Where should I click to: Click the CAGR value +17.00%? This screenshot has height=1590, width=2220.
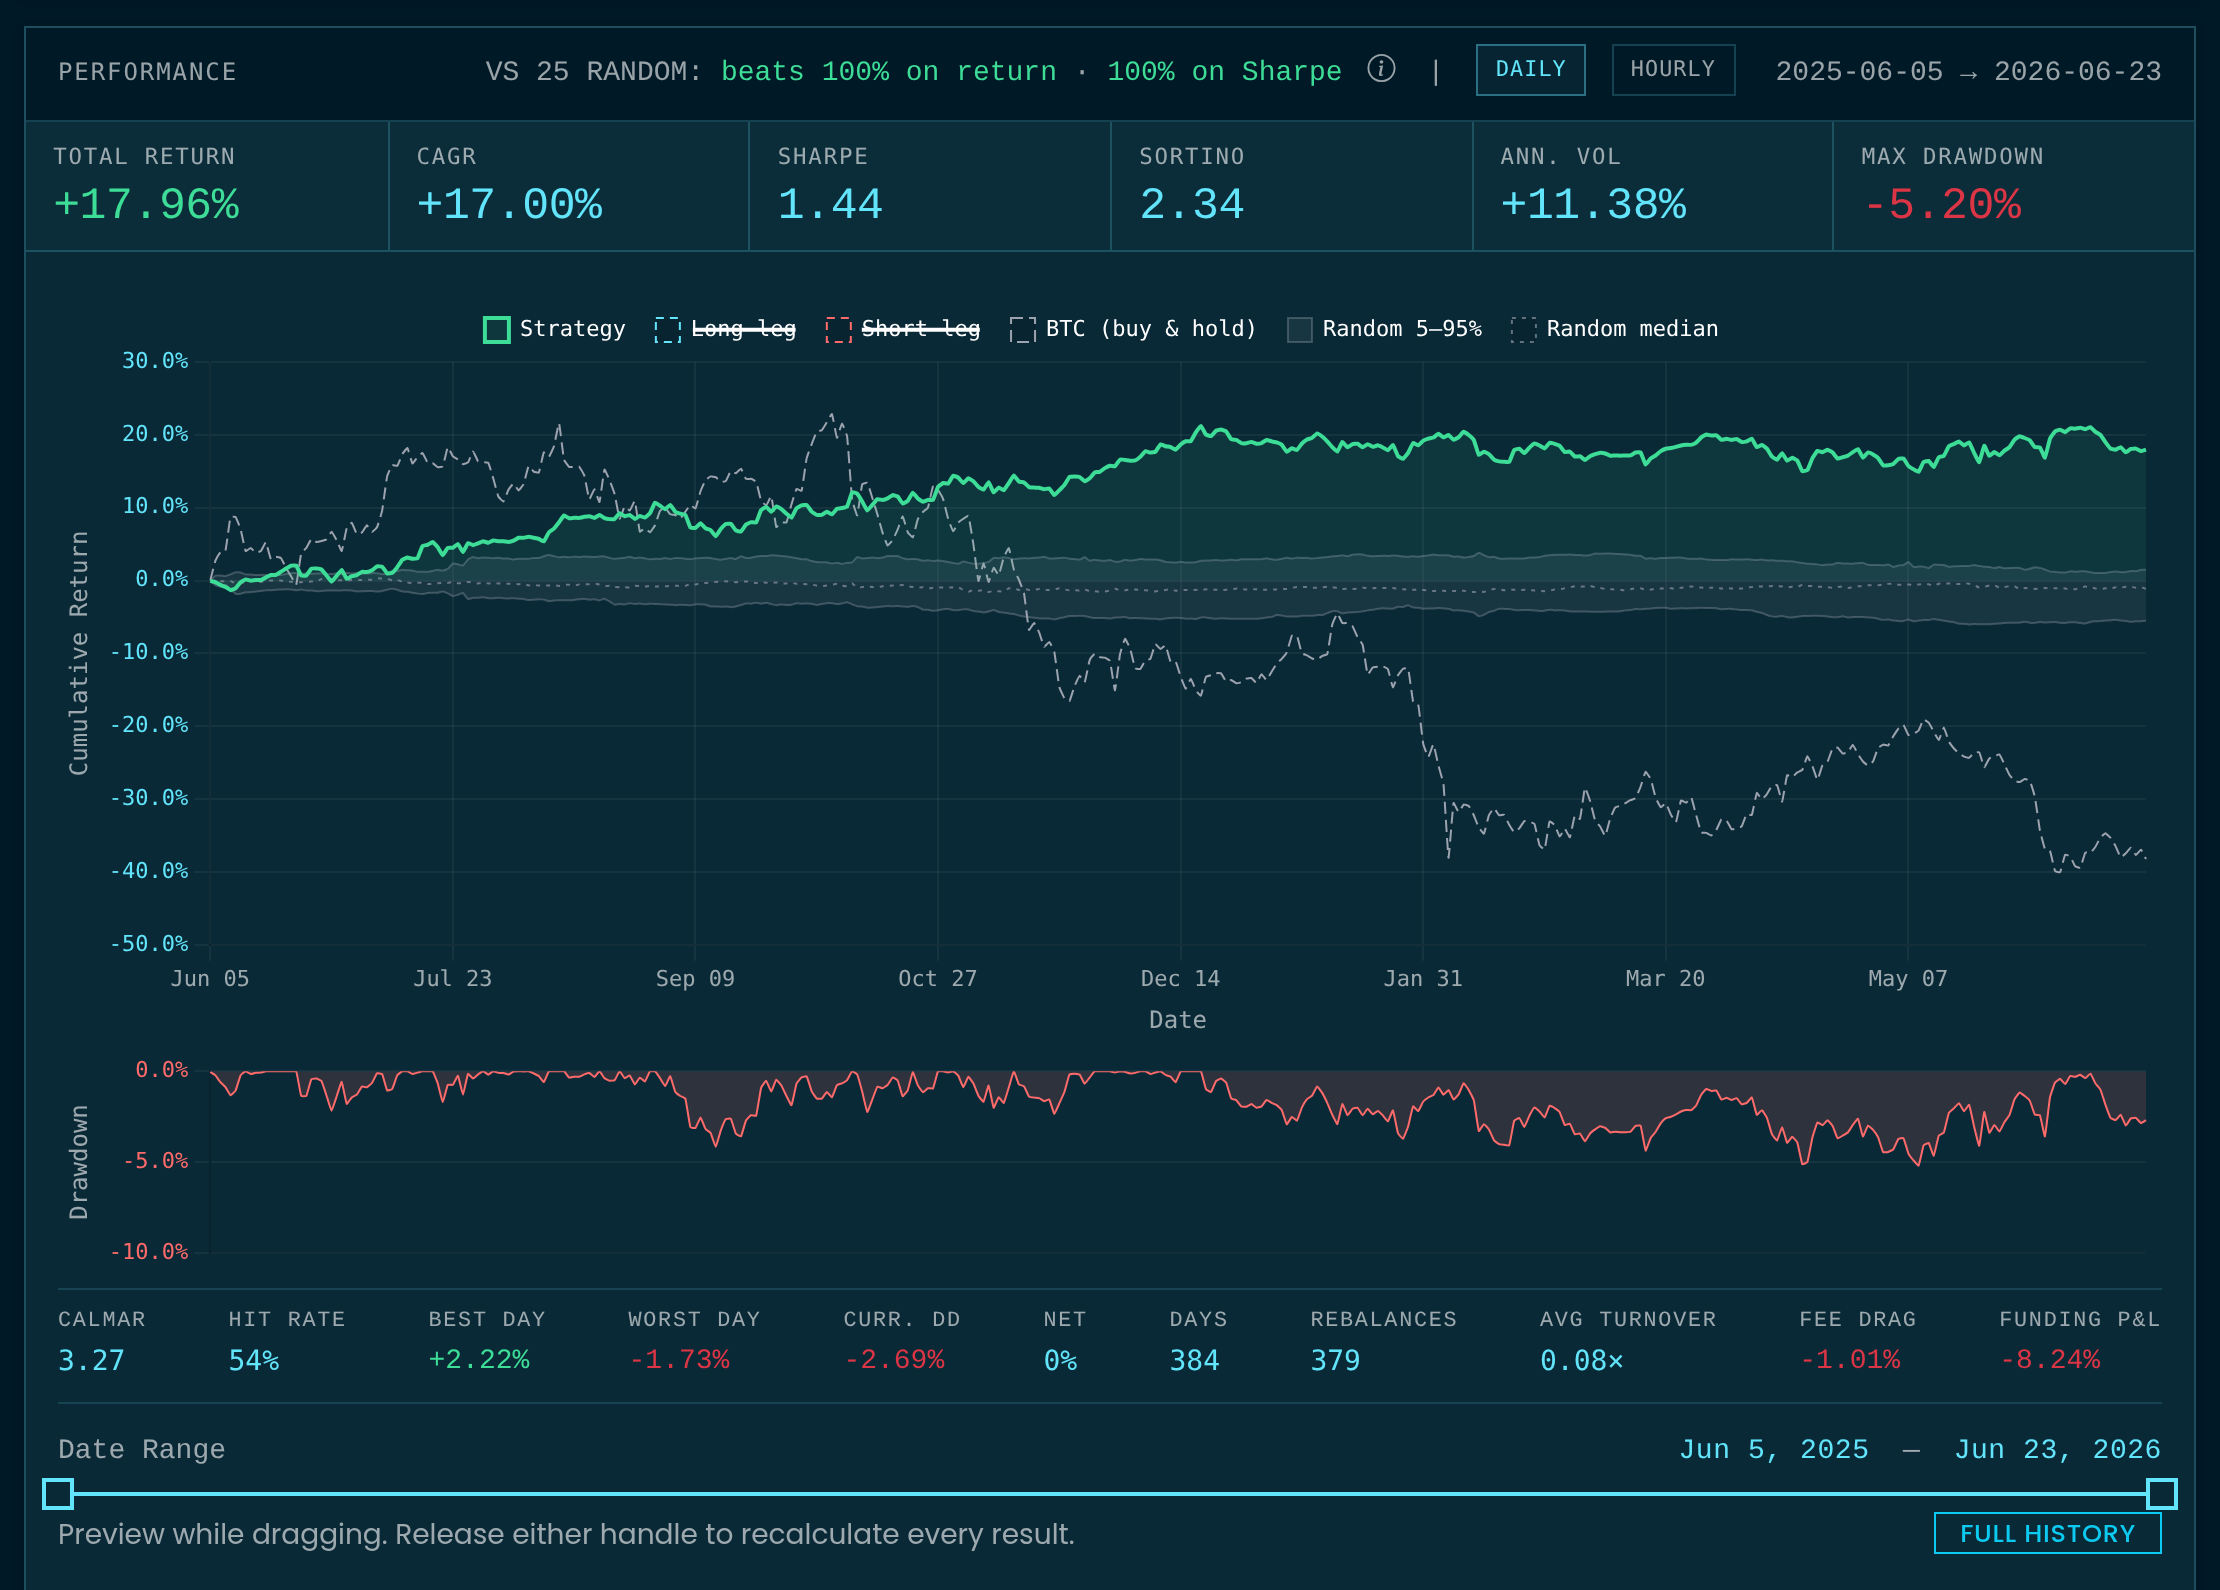(x=509, y=205)
